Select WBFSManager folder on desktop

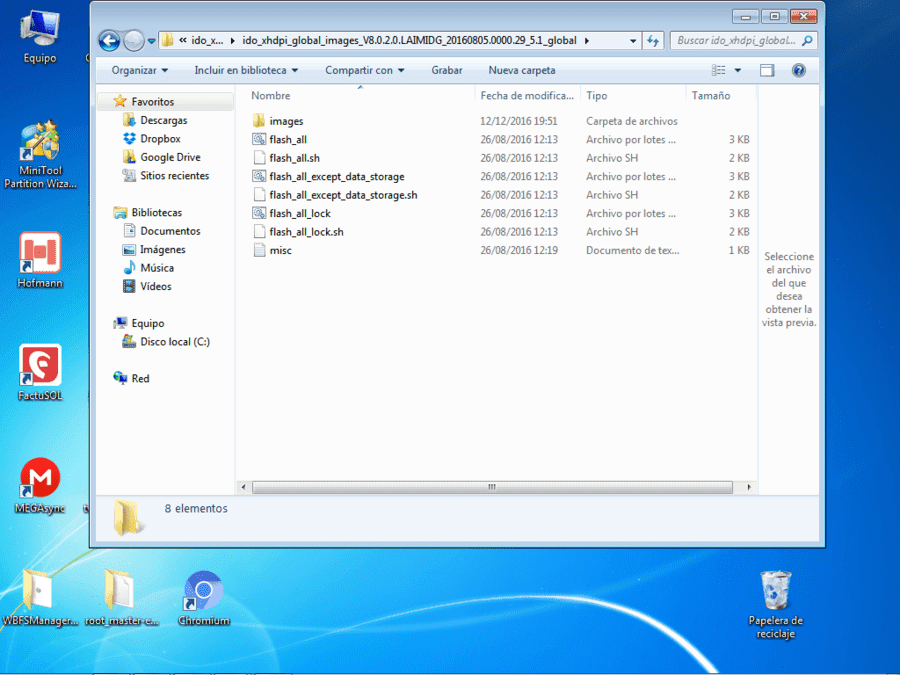40,598
